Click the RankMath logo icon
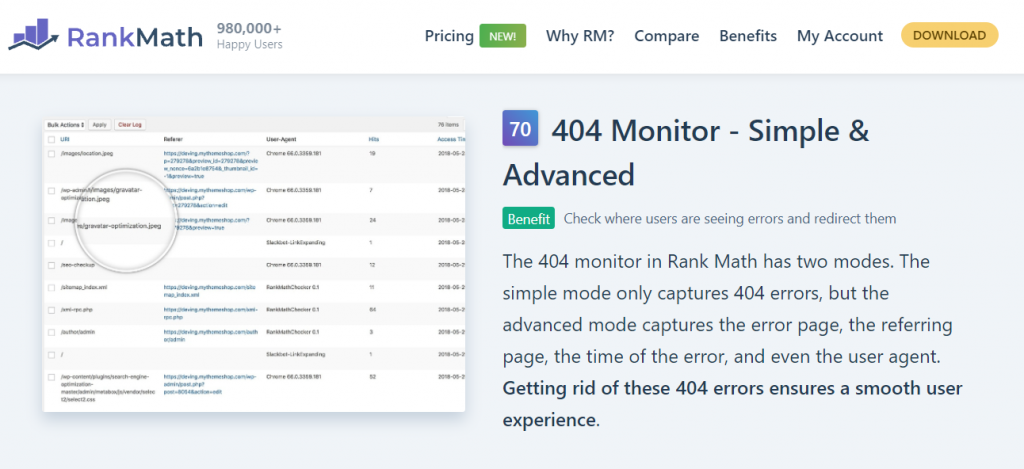 [35, 34]
